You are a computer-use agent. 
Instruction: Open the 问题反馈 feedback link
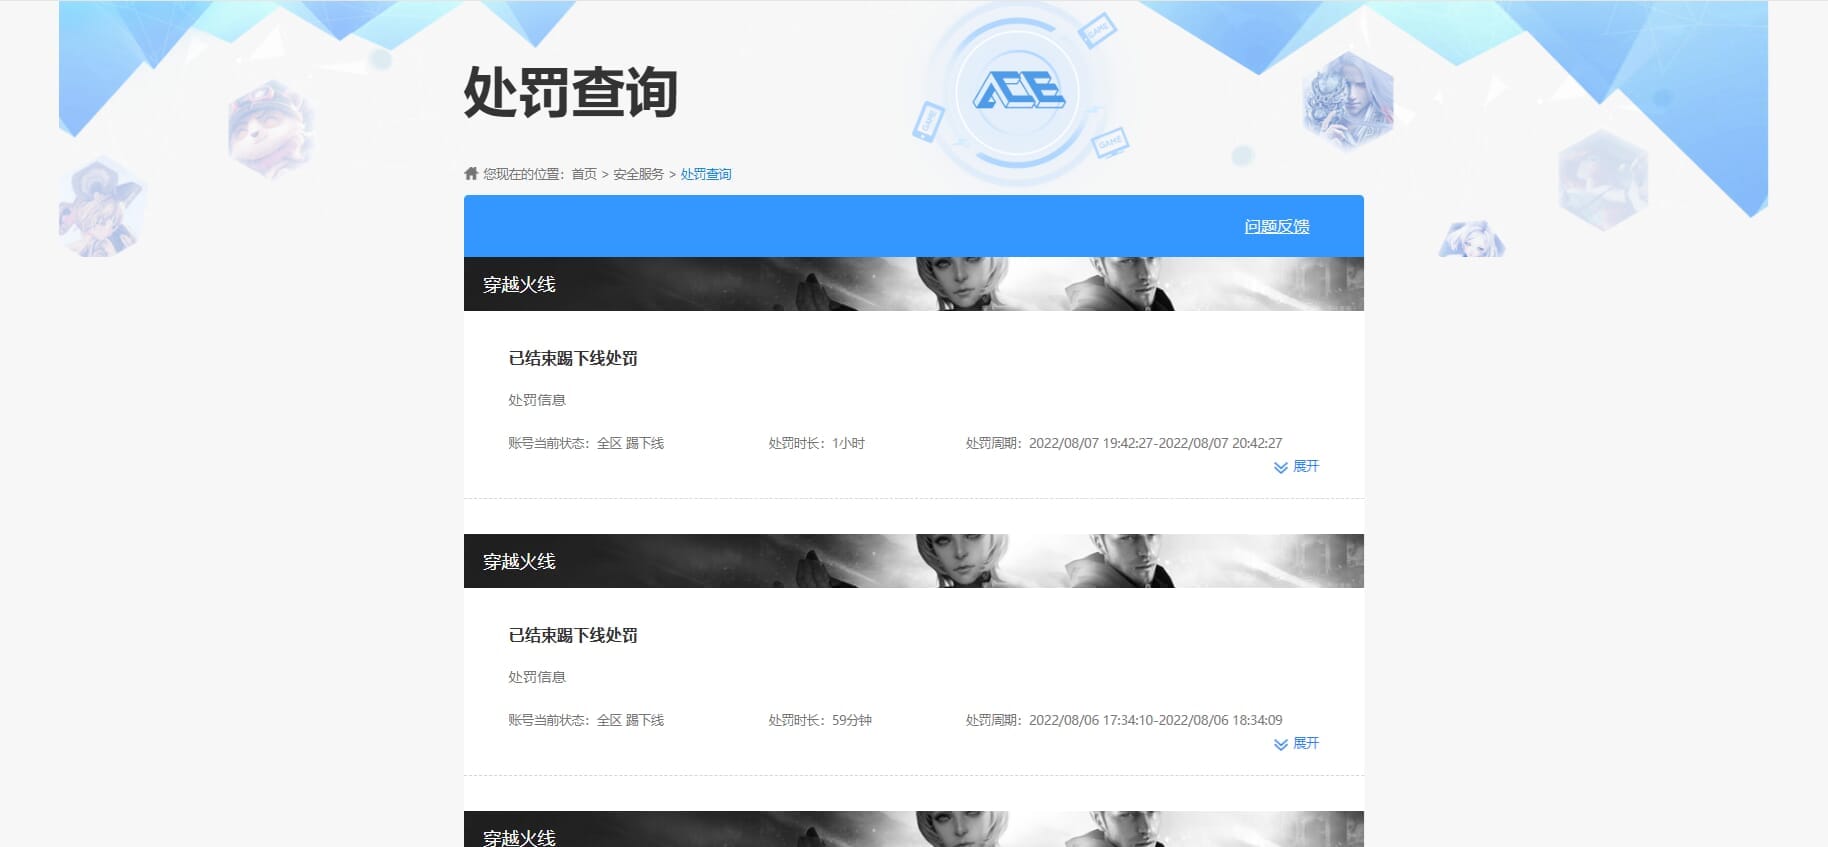click(x=1277, y=227)
